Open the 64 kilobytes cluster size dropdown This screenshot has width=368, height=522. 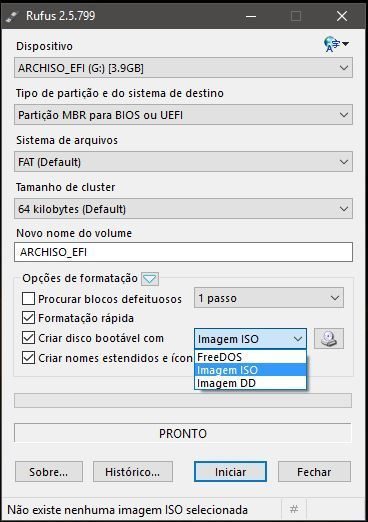coord(183,209)
